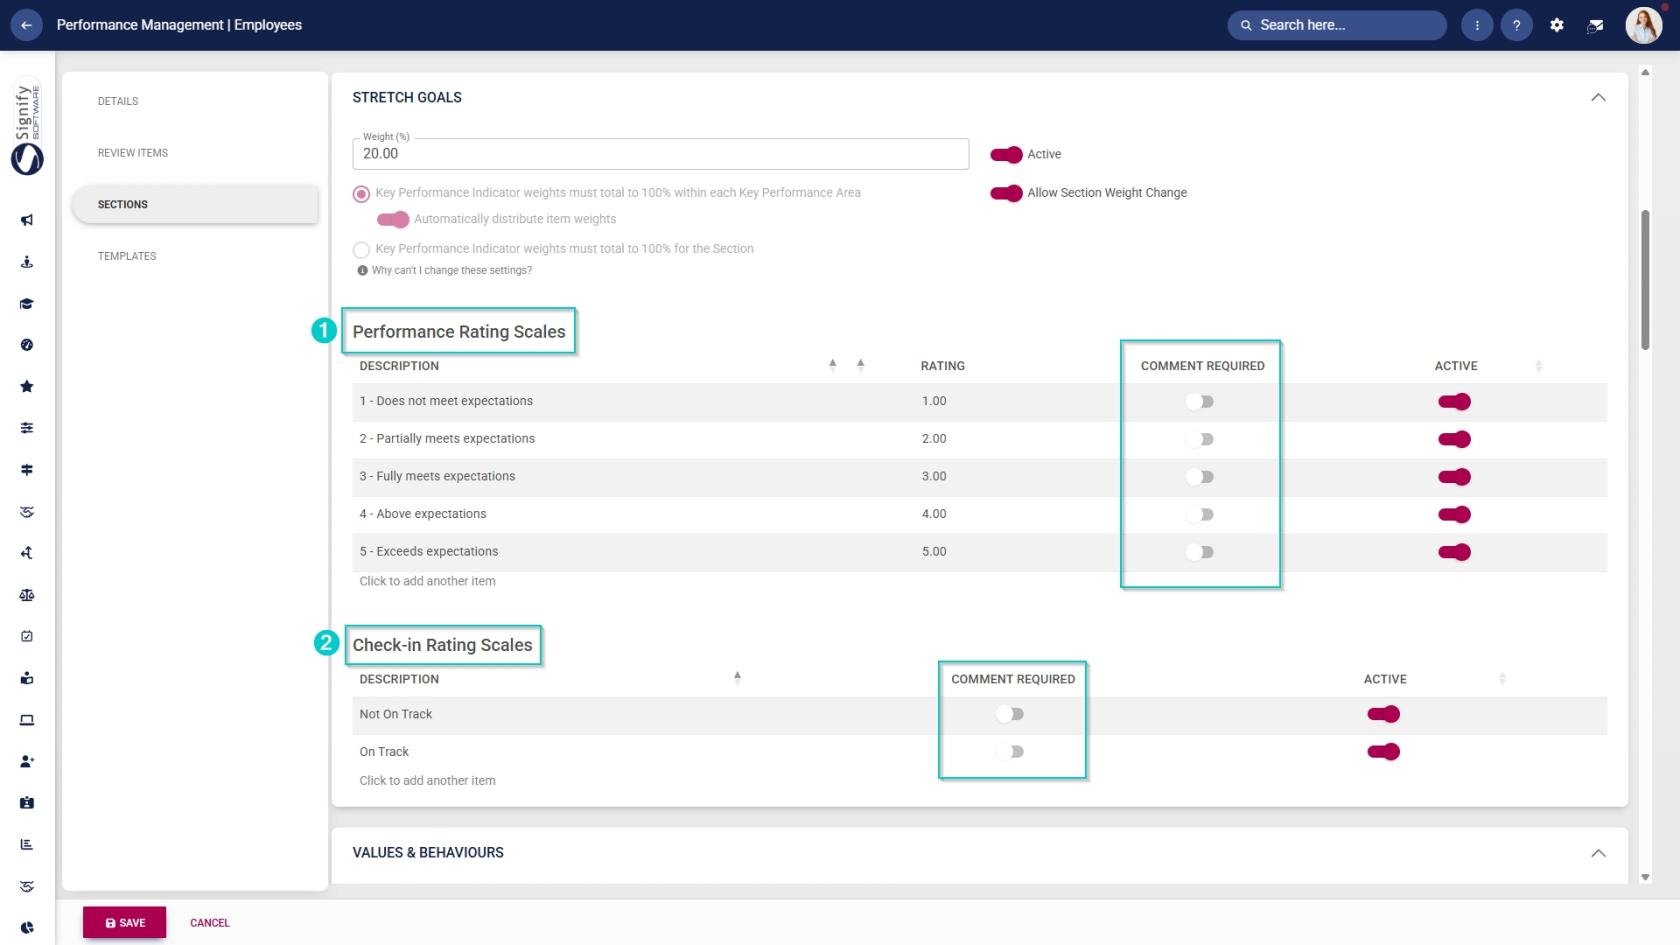Sort Check-in Rating Scales by Description

click(x=737, y=677)
